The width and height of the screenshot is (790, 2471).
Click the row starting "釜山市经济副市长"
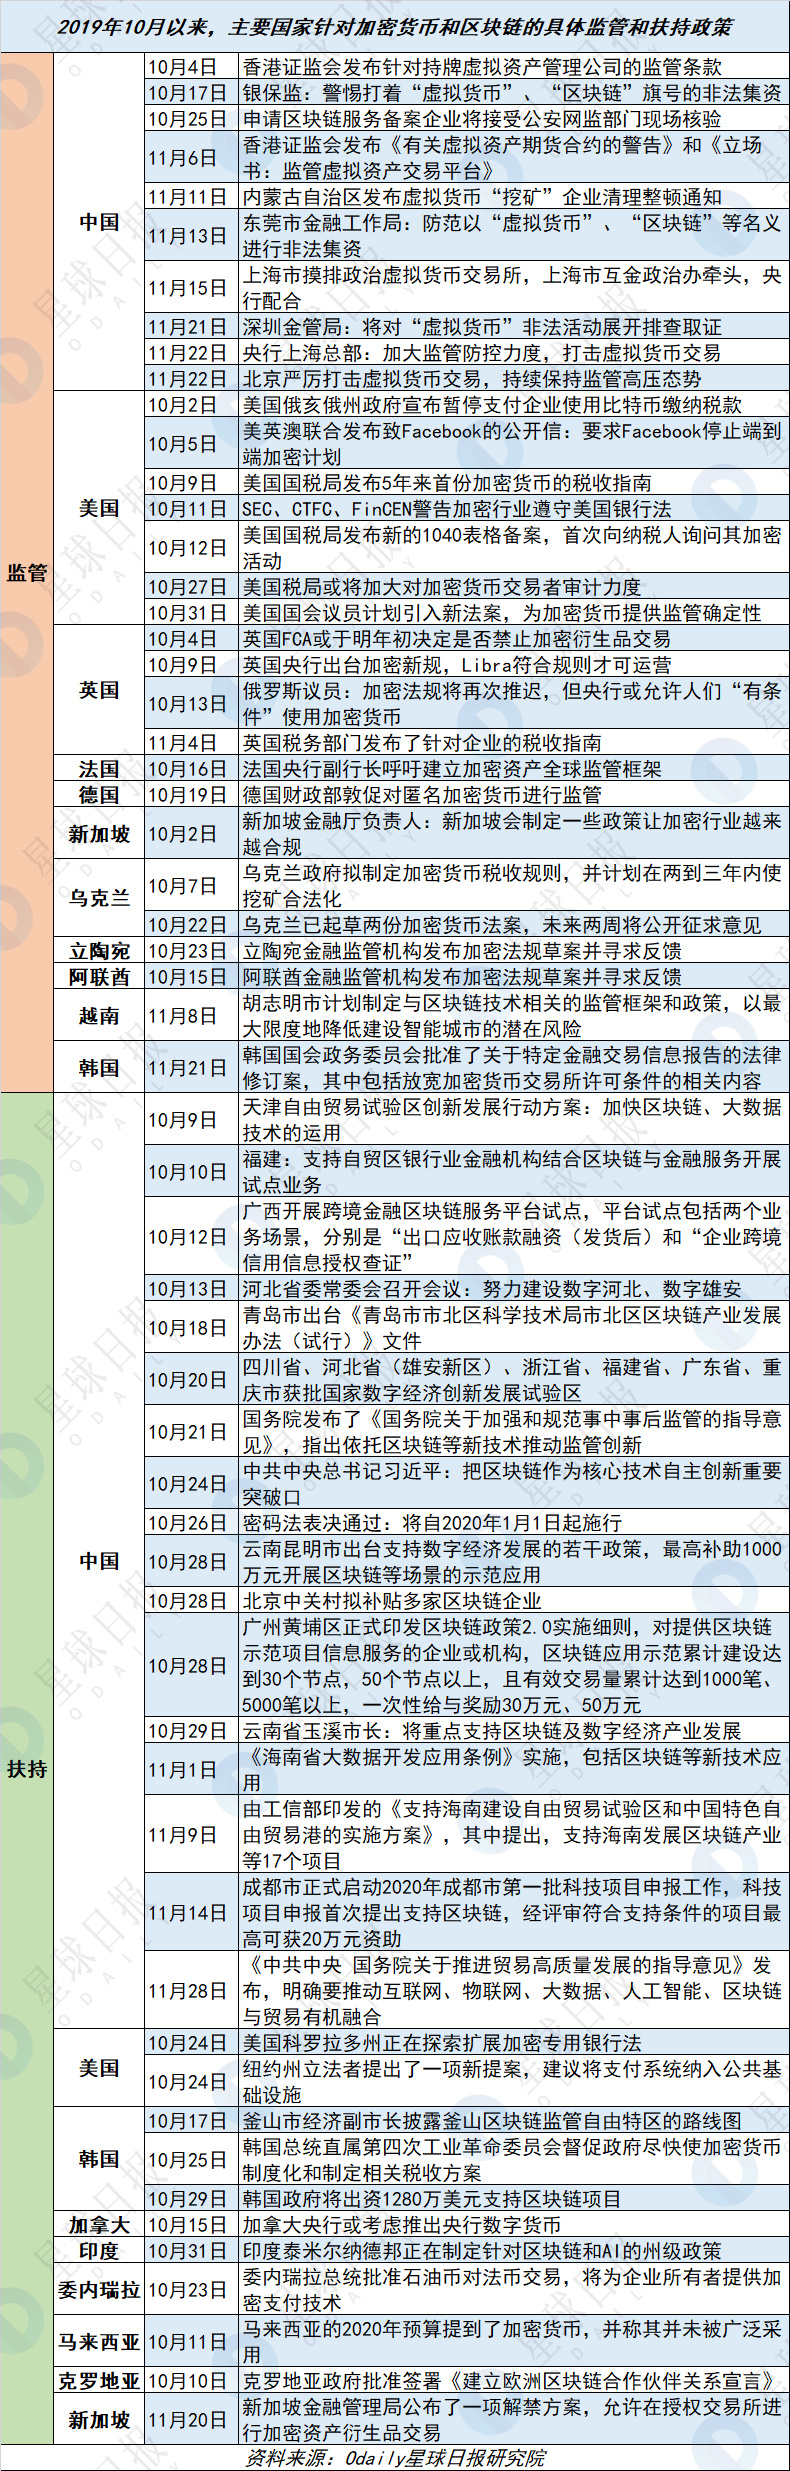tap(514, 2121)
